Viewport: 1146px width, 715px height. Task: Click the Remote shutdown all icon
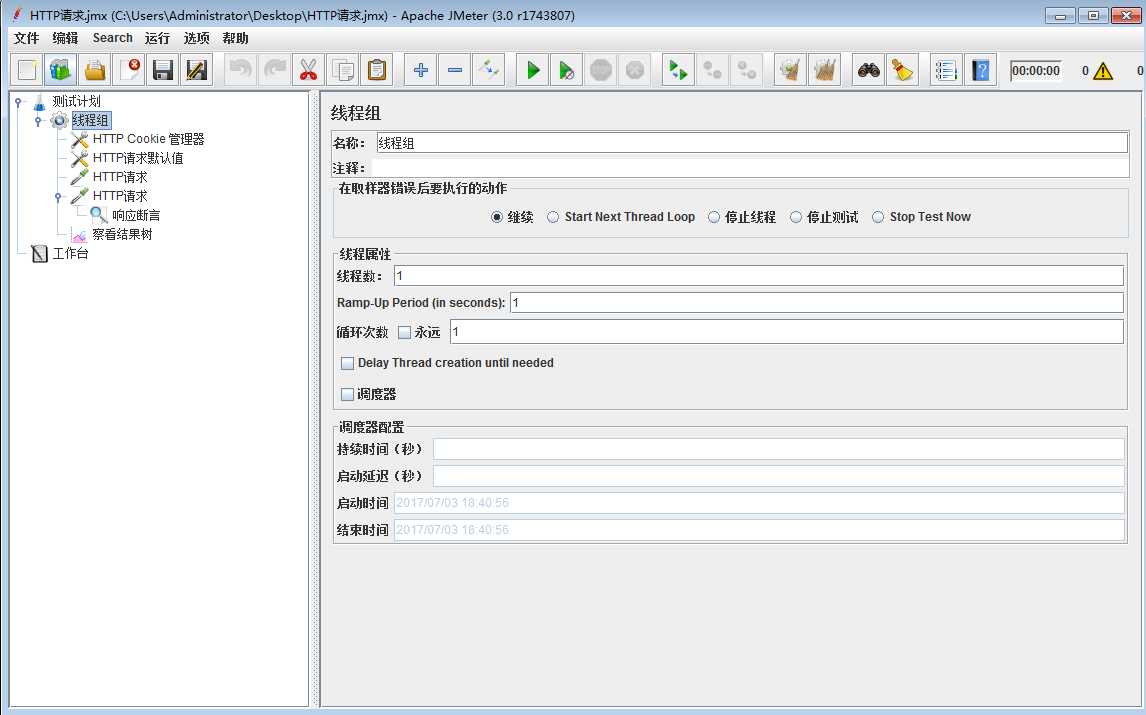point(746,70)
